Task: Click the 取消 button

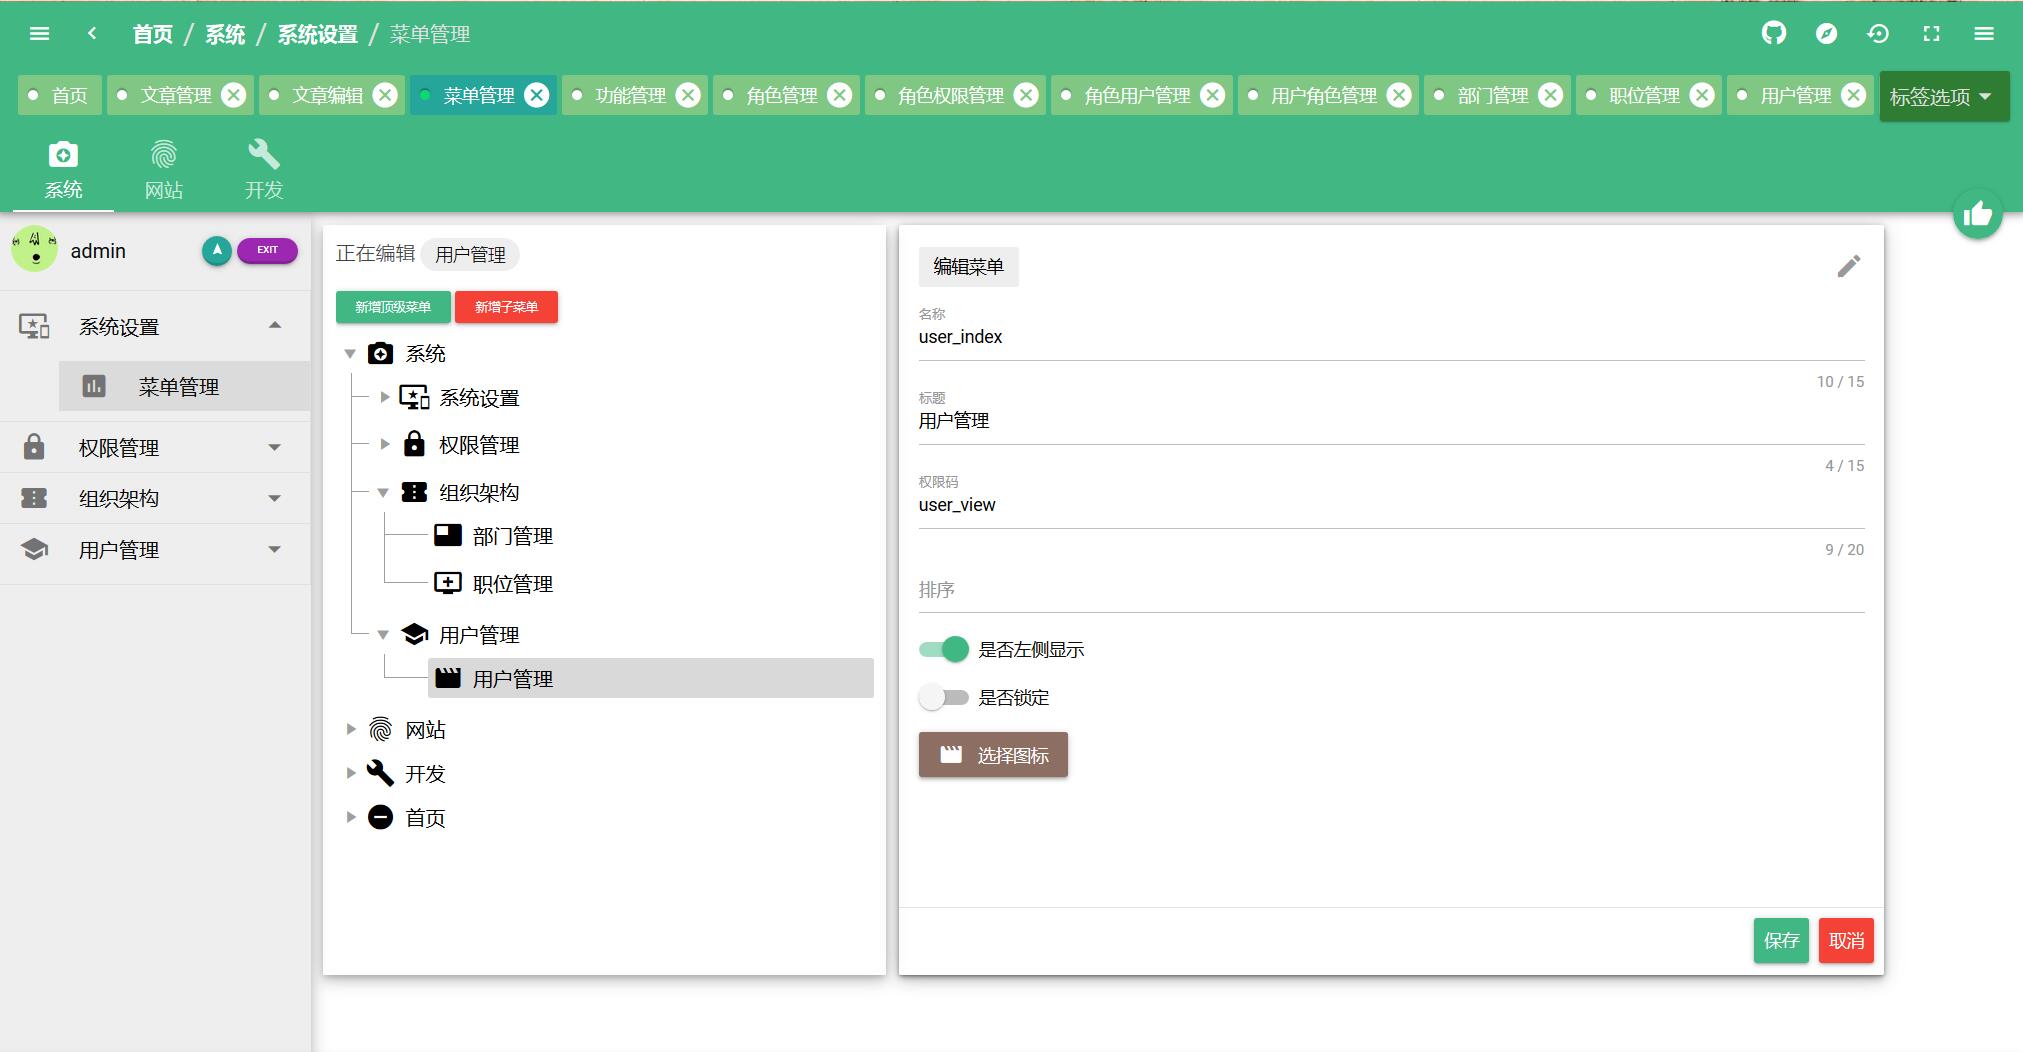Action: click(x=1846, y=940)
